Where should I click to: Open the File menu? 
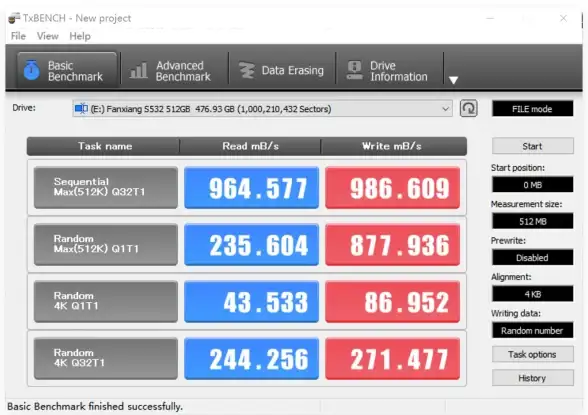pyautogui.click(x=18, y=36)
